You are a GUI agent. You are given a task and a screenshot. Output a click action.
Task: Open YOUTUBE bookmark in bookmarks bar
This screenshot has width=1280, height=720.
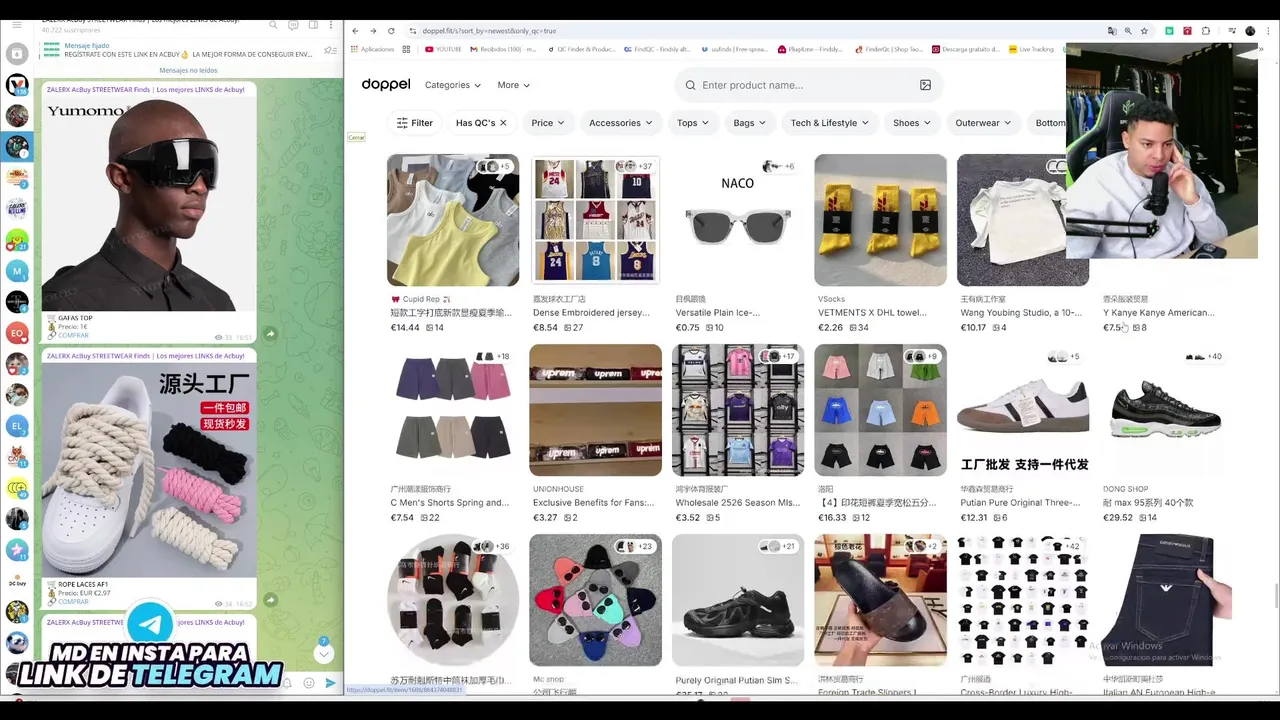[442, 49]
